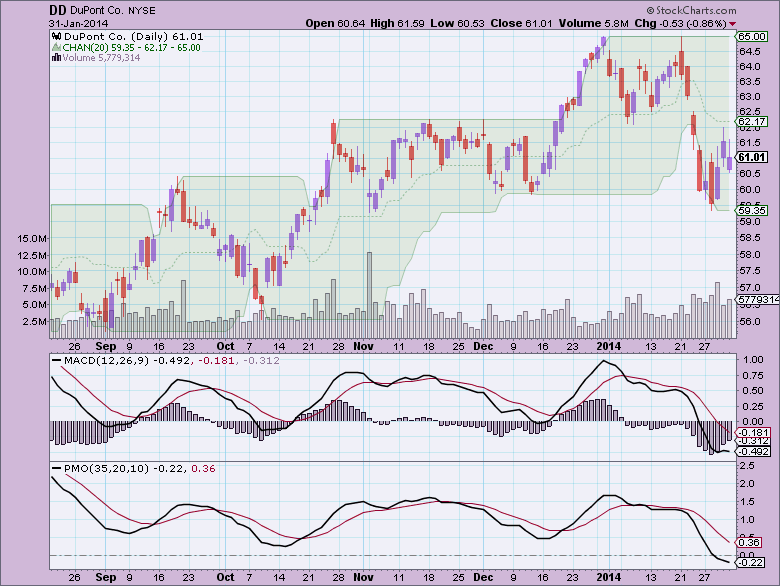Viewport: 780px width, 586px height.
Task: Click the High 61.59 value
Action: [397, 23]
